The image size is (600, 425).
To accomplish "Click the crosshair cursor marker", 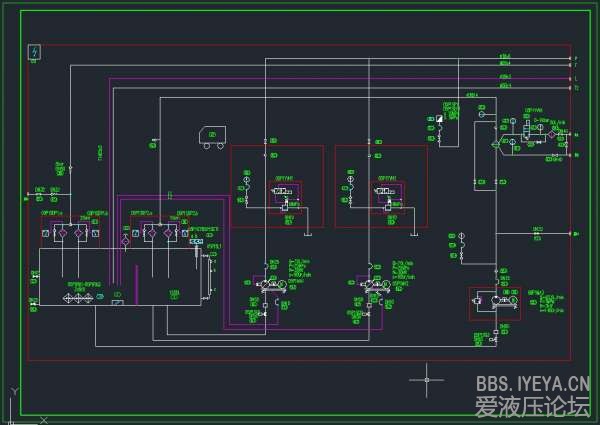I will point(427,379).
